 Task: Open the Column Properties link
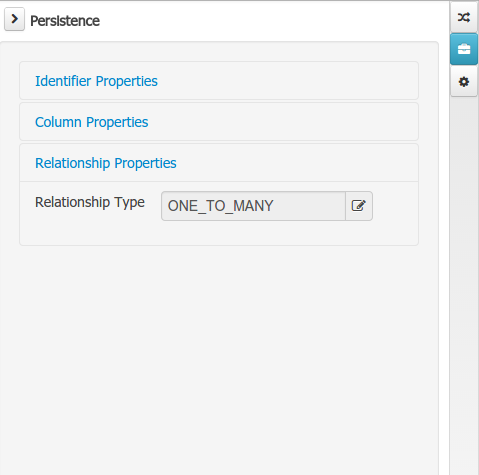click(92, 122)
